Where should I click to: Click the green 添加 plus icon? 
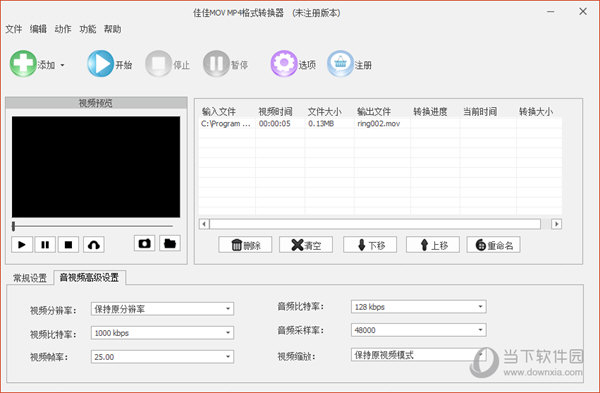click(x=23, y=64)
